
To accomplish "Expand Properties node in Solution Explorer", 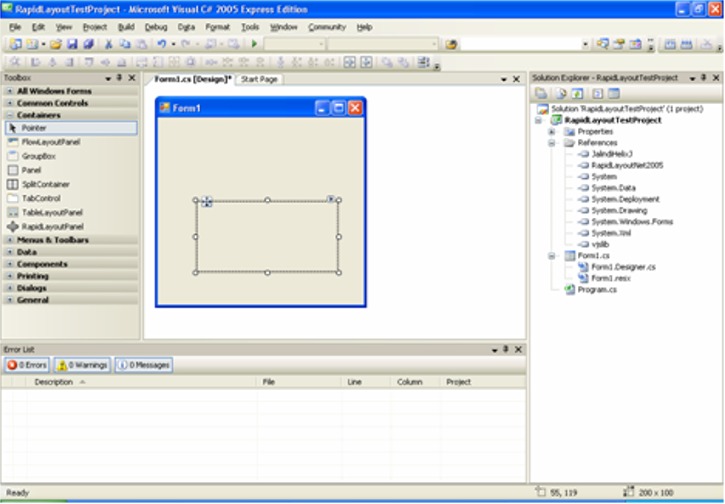I will (552, 132).
